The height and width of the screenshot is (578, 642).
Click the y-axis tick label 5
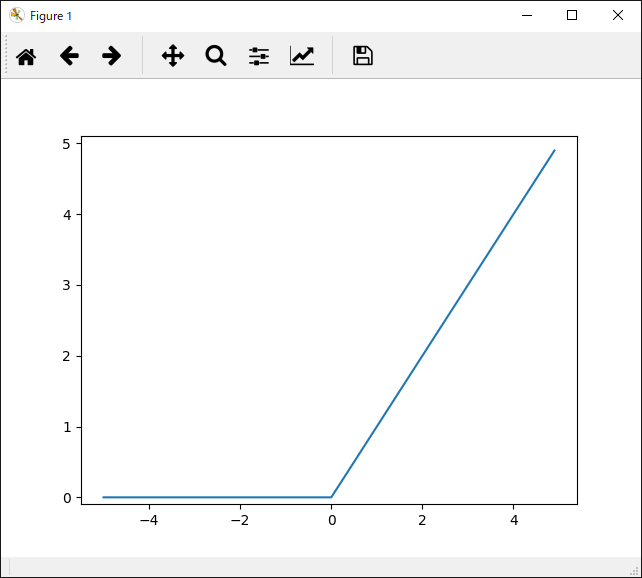click(65, 144)
